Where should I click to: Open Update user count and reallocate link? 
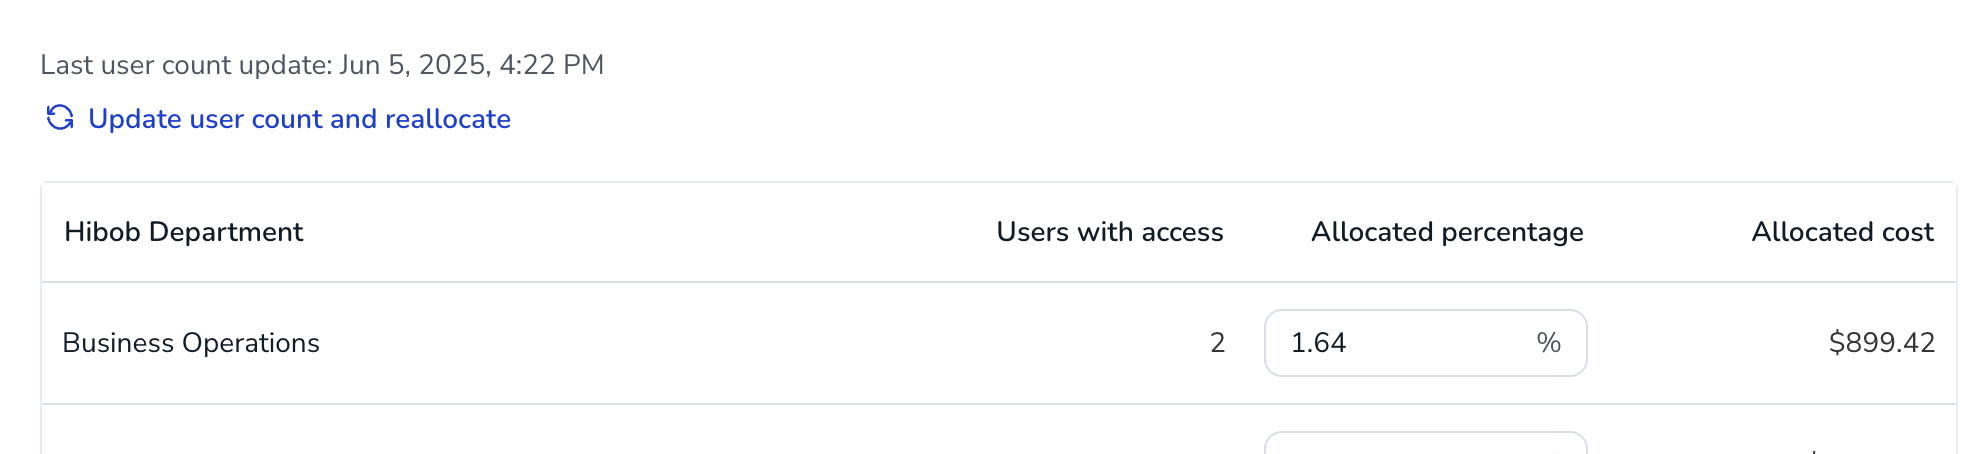(278, 118)
